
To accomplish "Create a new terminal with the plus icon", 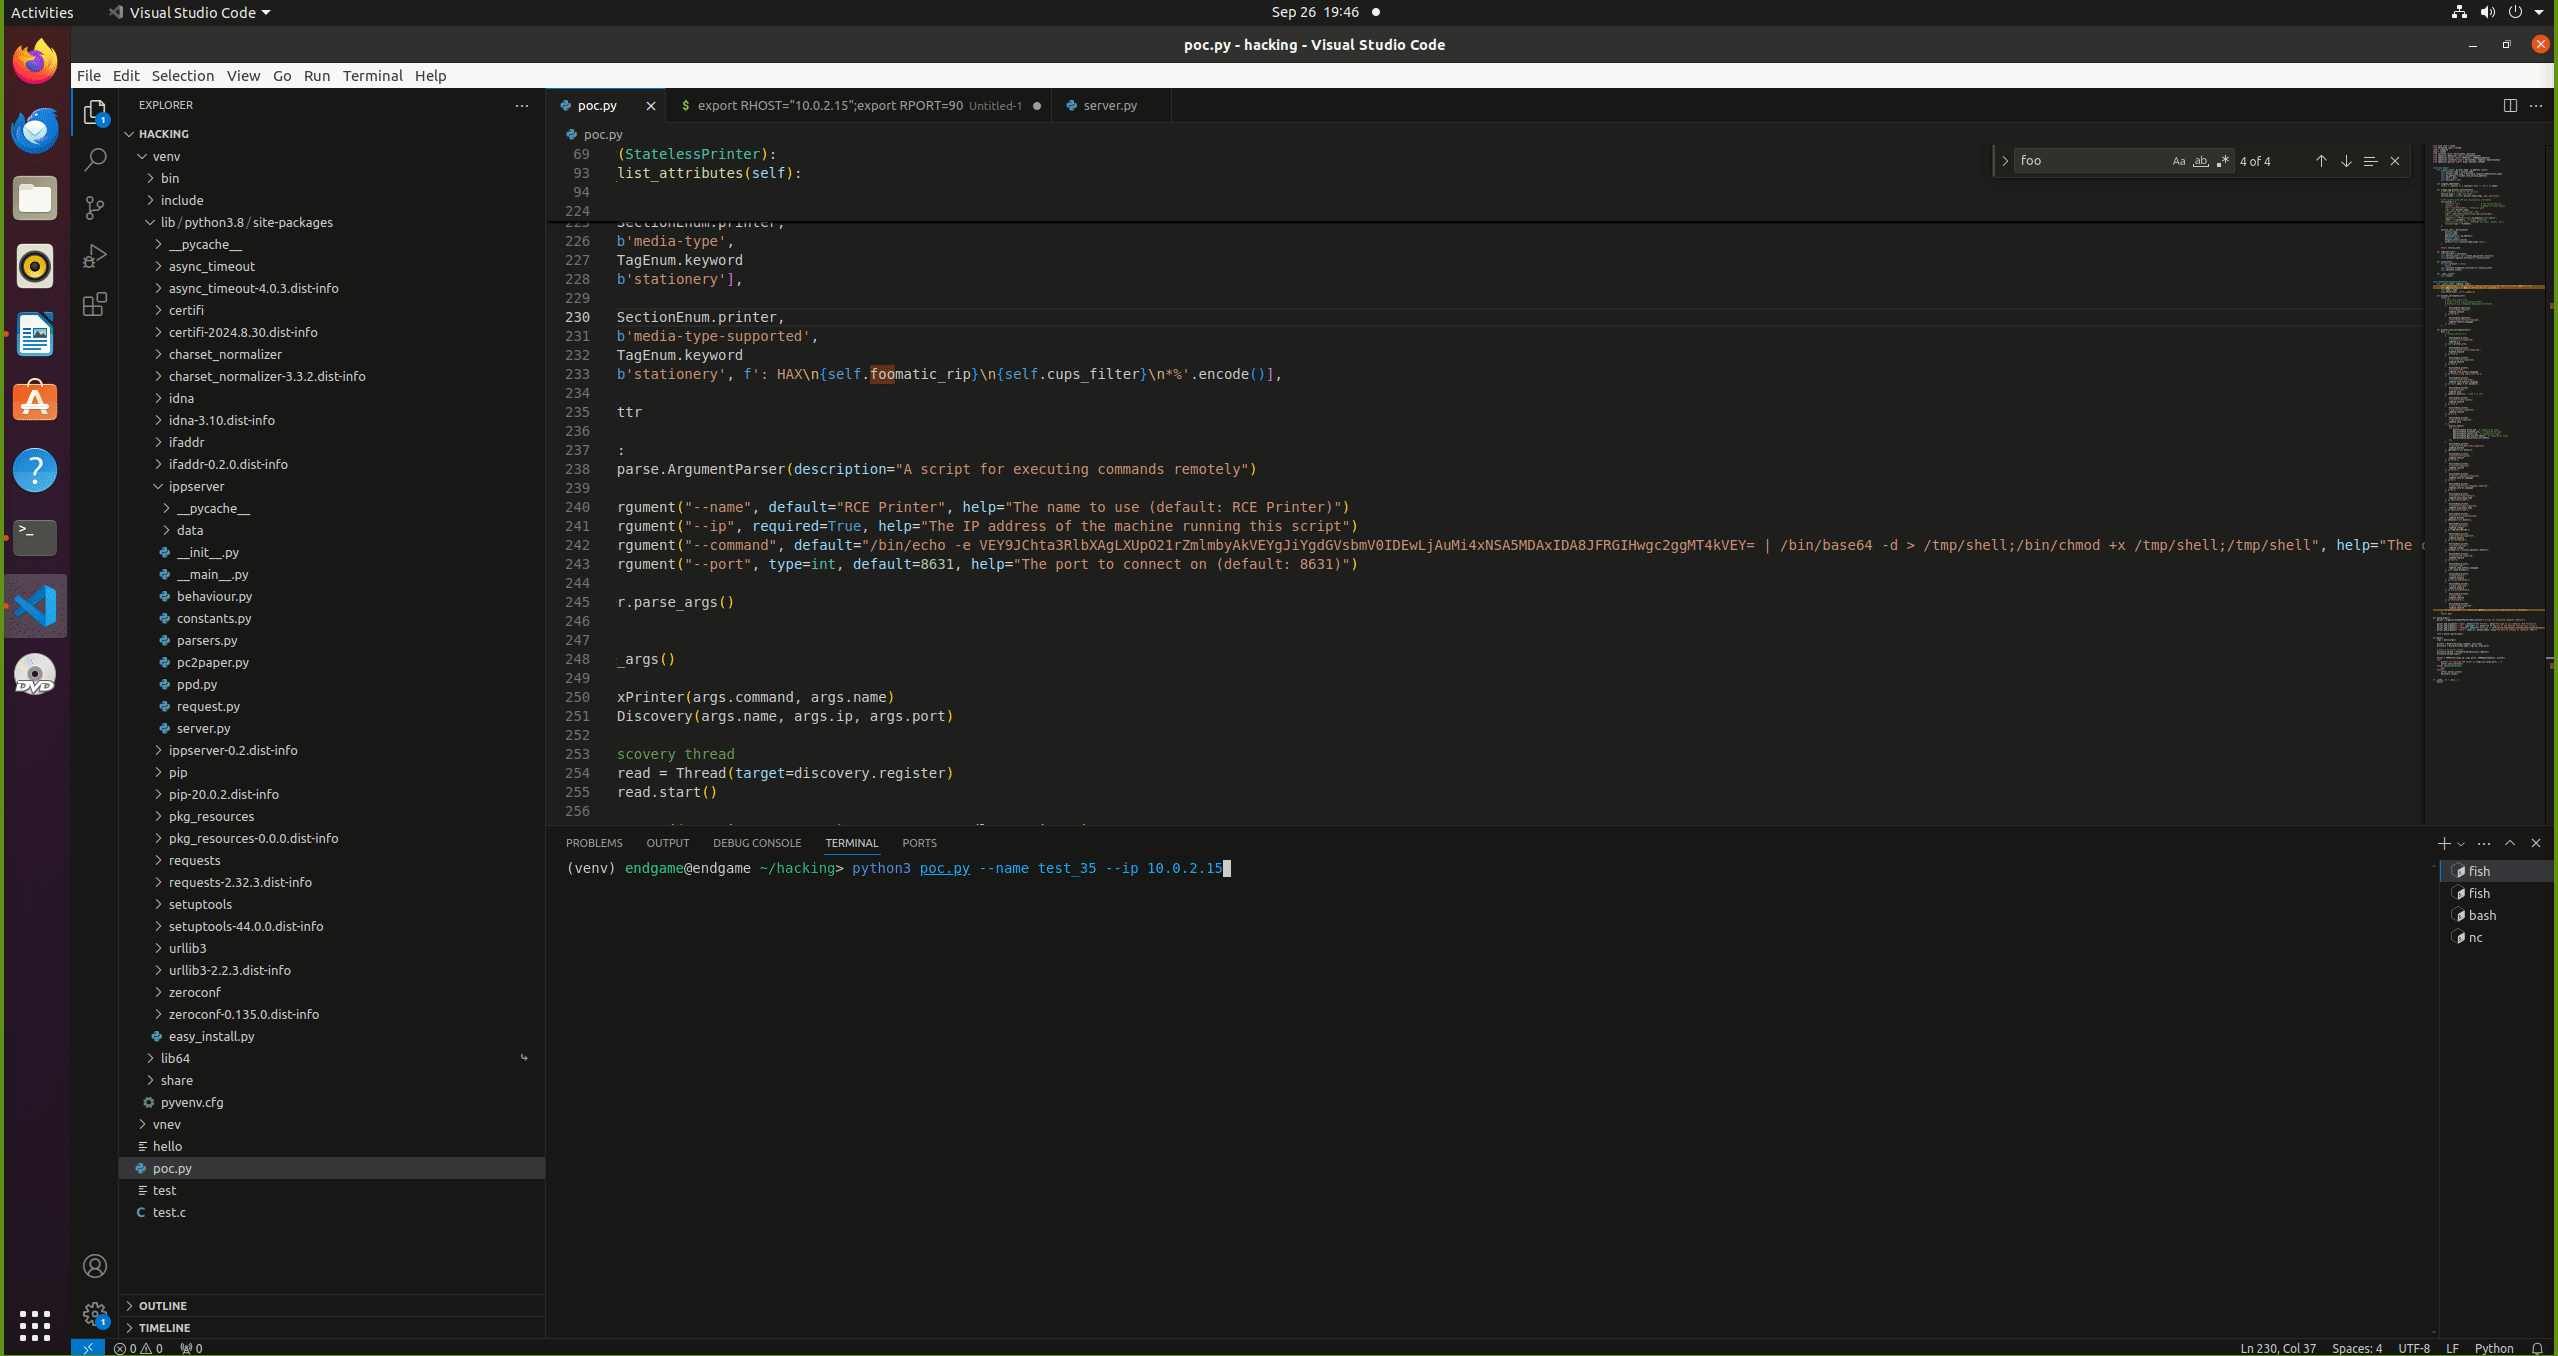I will click(x=2442, y=843).
